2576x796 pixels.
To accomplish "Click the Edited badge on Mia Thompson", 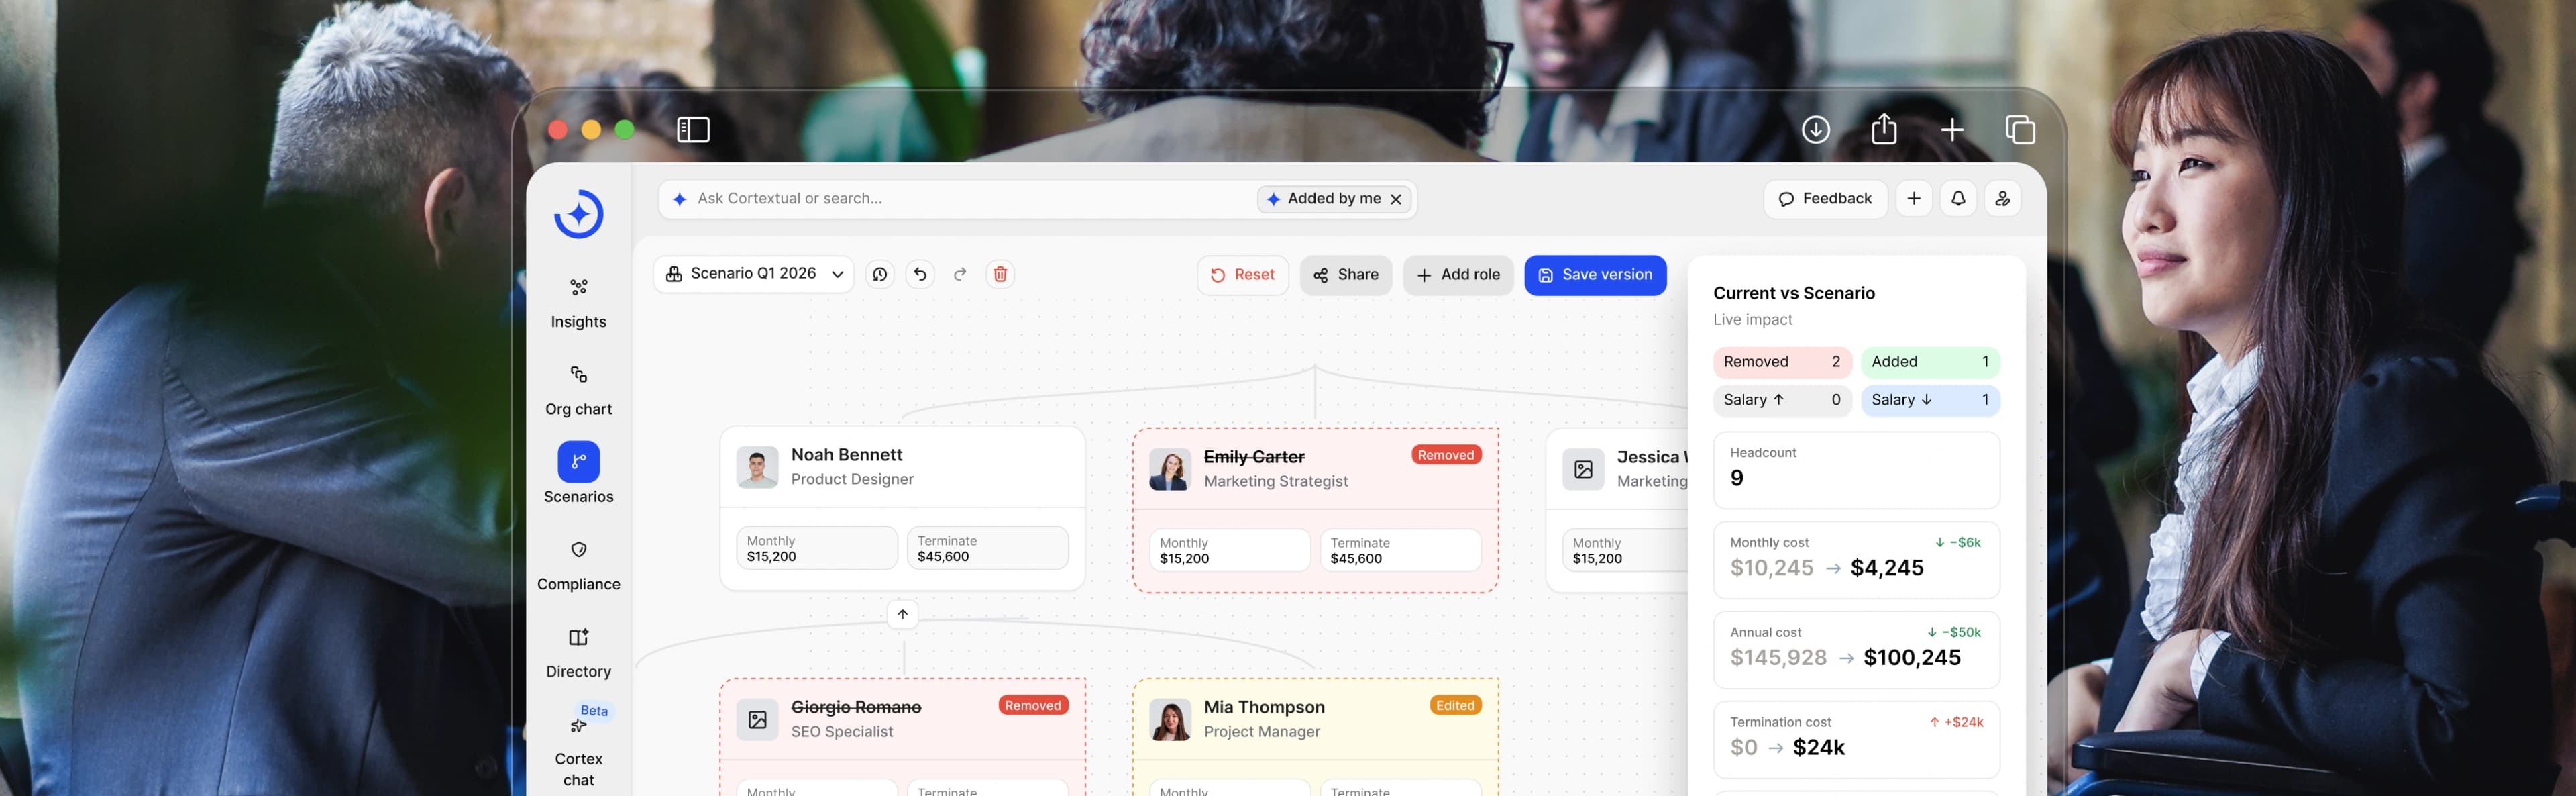I will tap(1455, 705).
